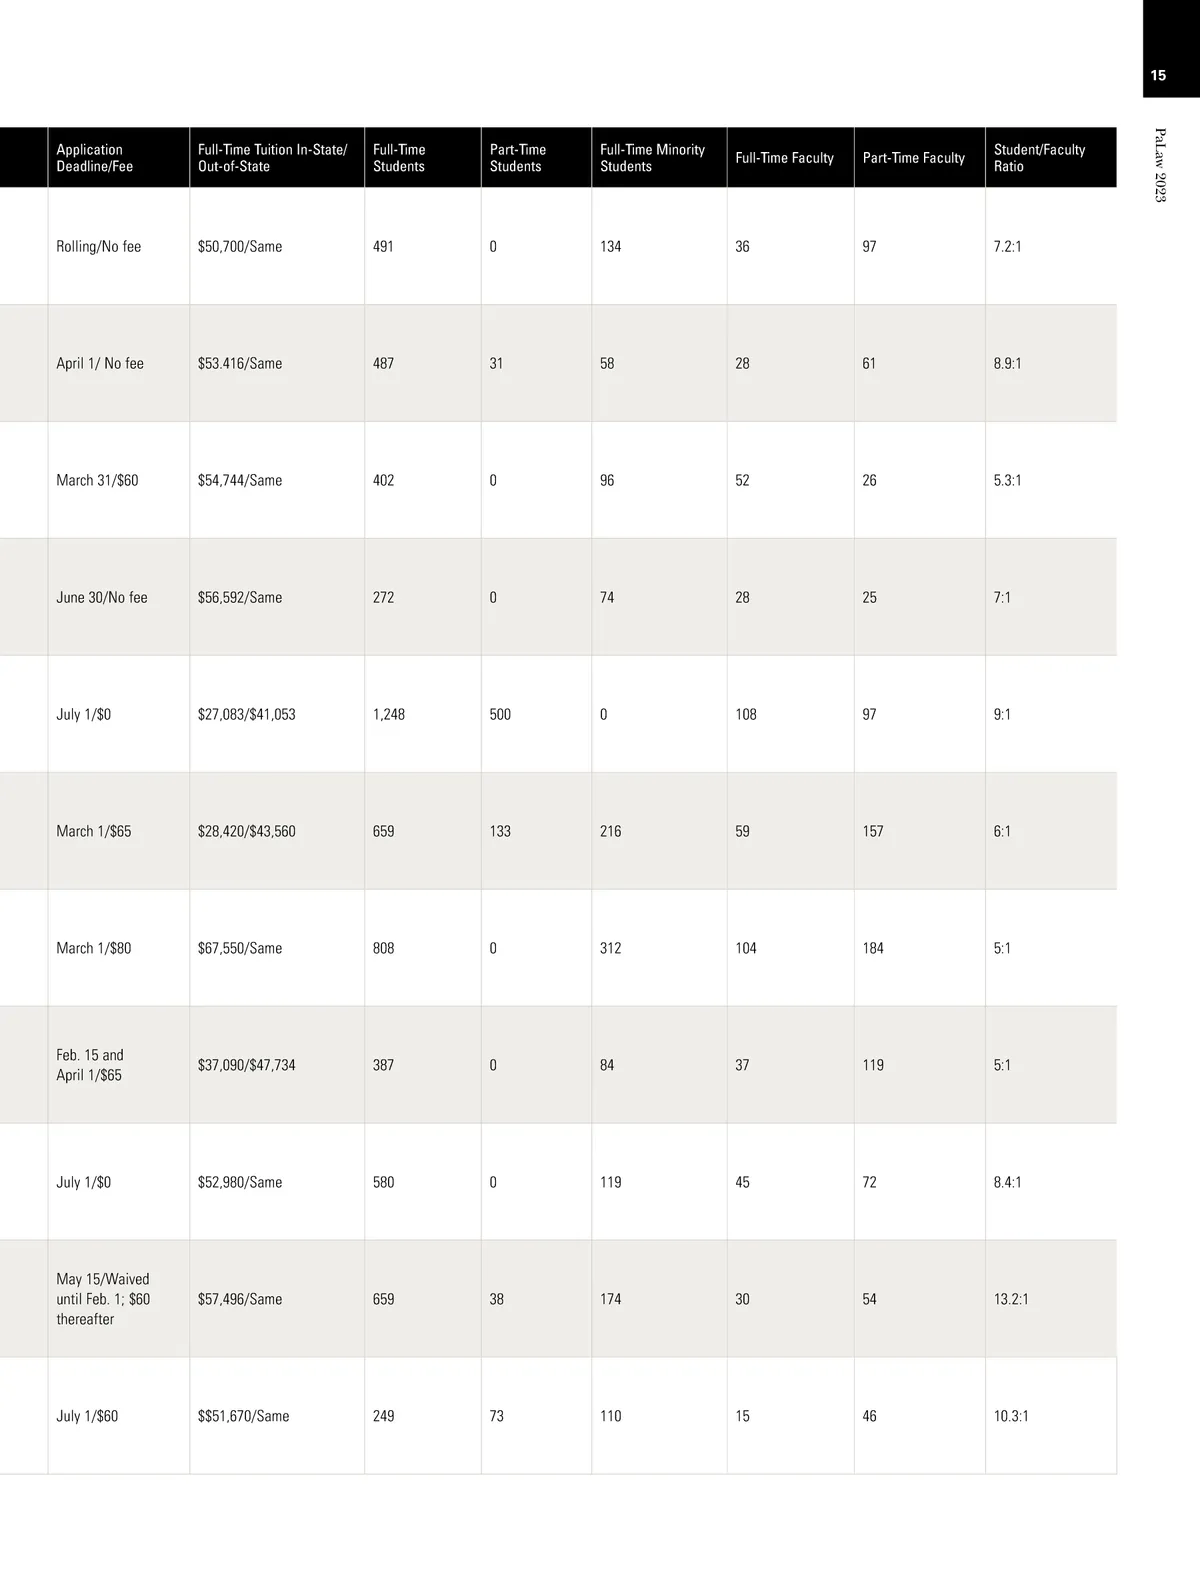Click the $27,083/$41,053 tuition cell
Viewport: 1200px width, 1575px height.
(247, 715)
